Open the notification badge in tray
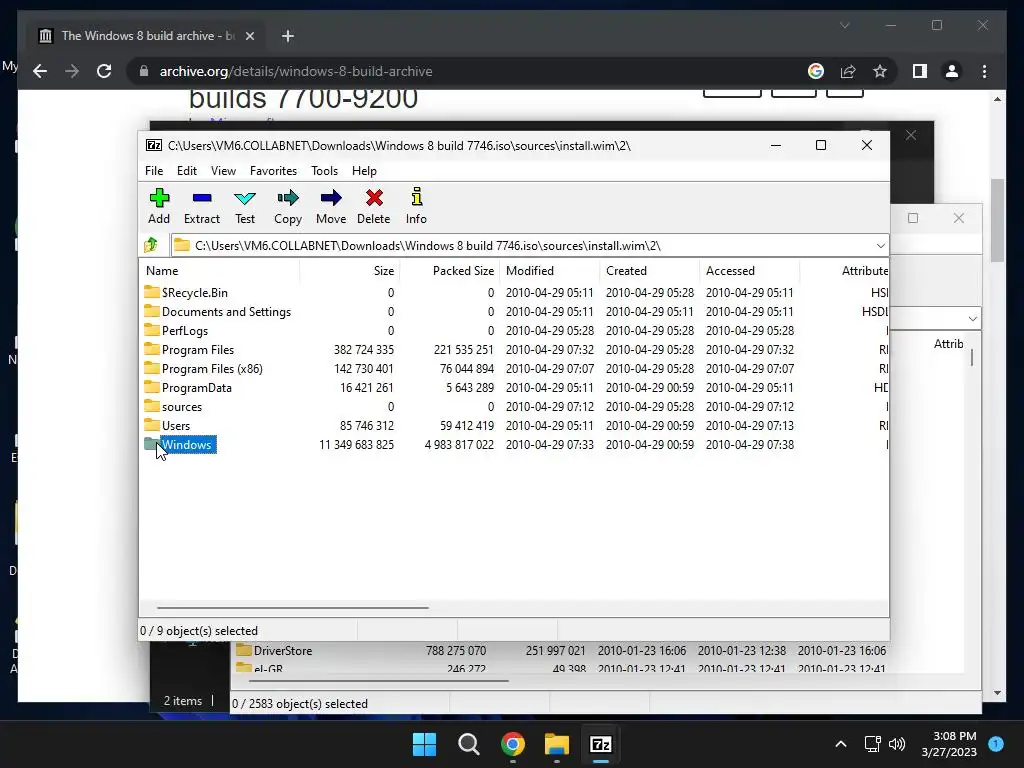 996,744
